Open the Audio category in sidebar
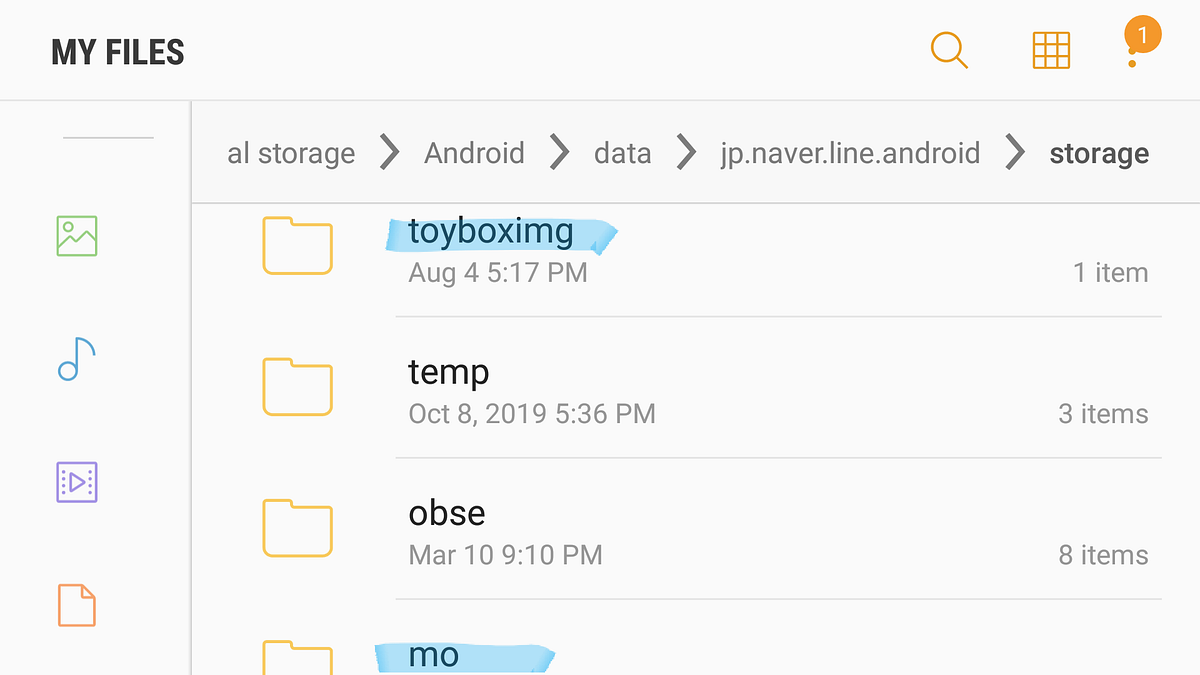Screen dimensions: 1200x675 [x=77, y=359]
